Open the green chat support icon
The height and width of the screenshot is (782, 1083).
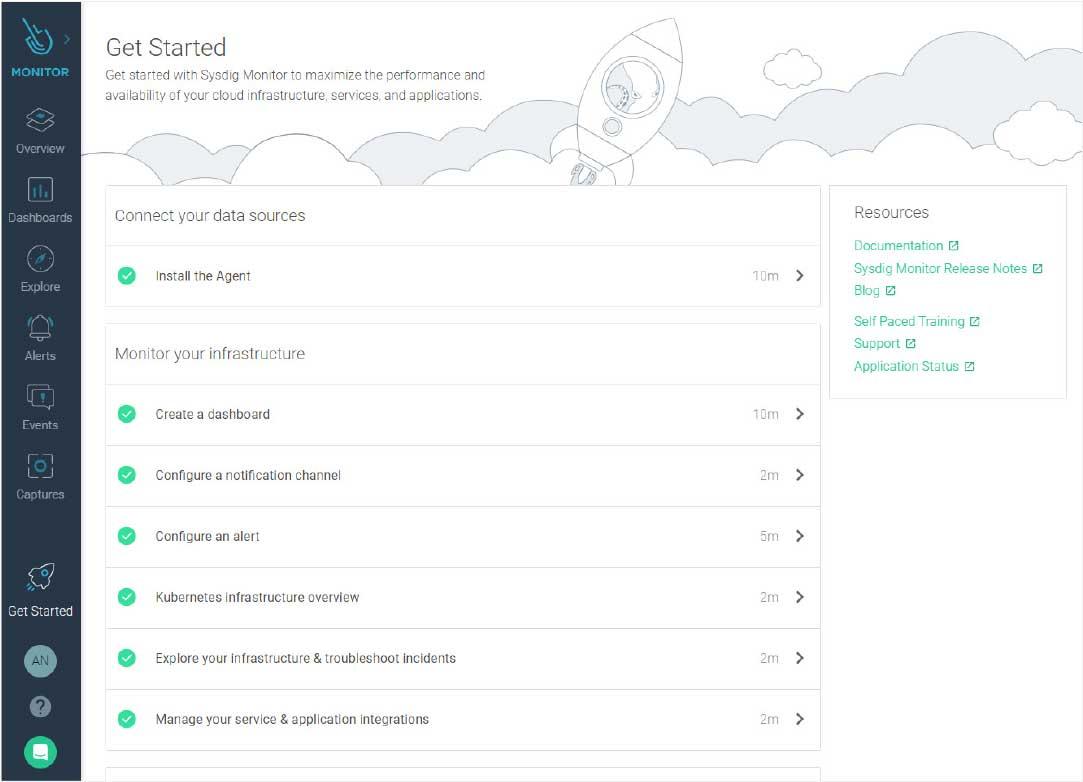(40, 752)
